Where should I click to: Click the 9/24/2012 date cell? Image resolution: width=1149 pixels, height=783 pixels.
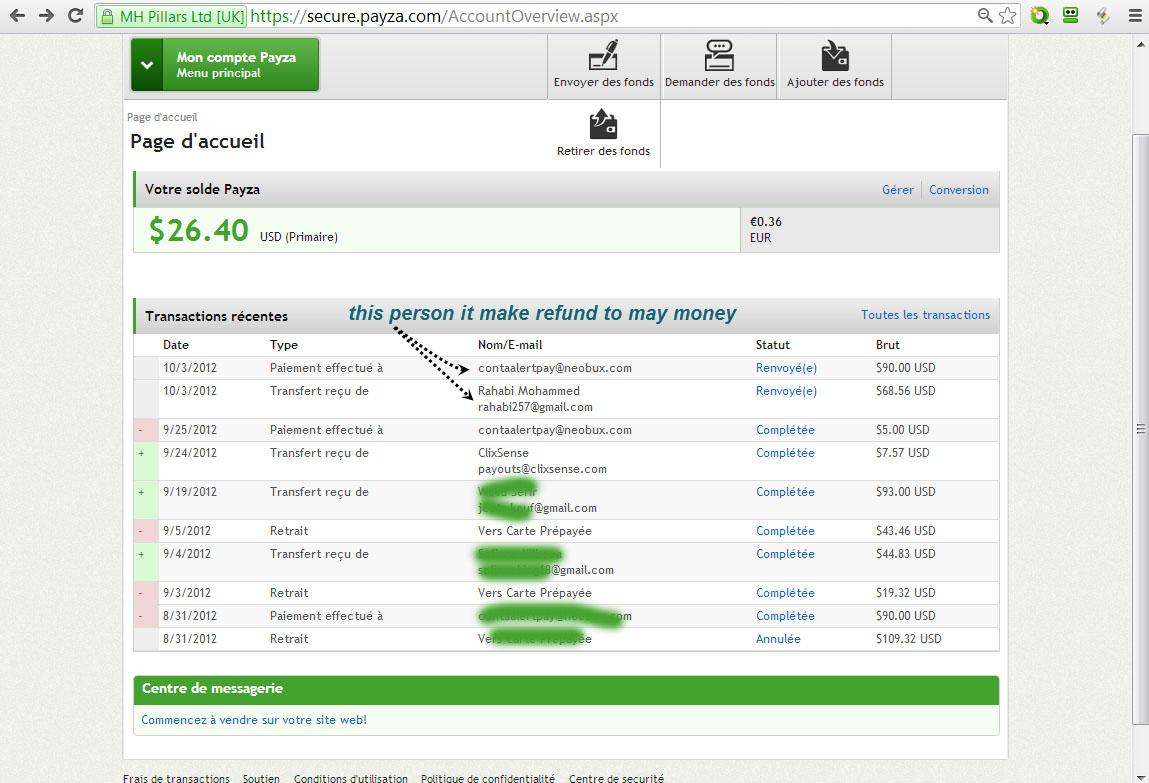click(190, 453)
